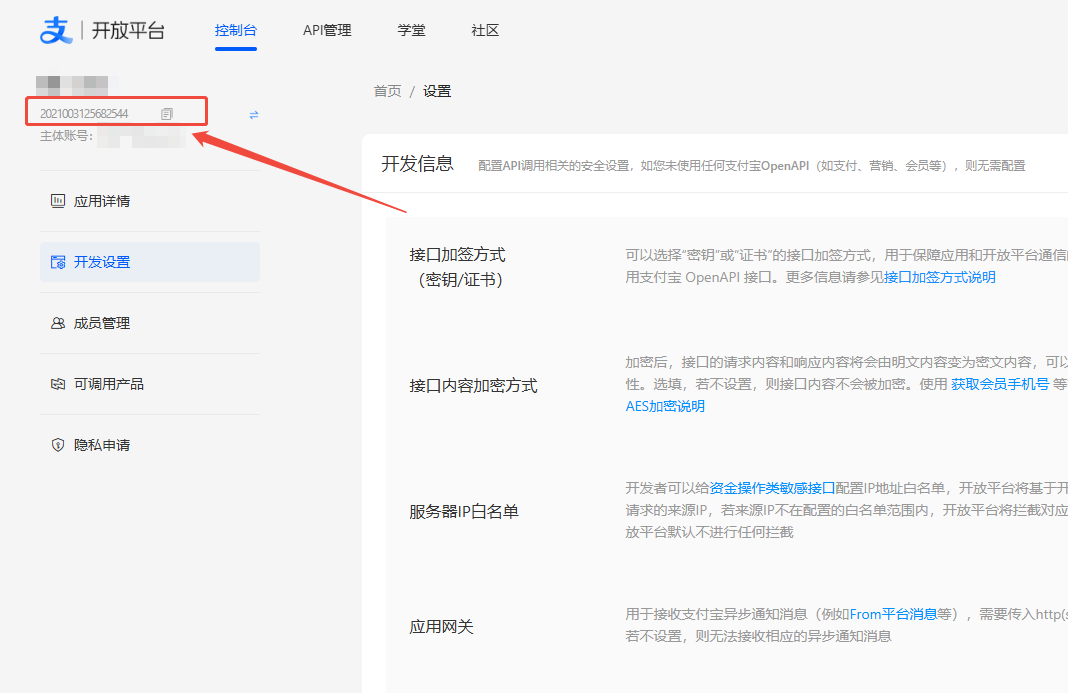
Task: Click the 开发设置 sidebar icon
Action: click(59, 262)
